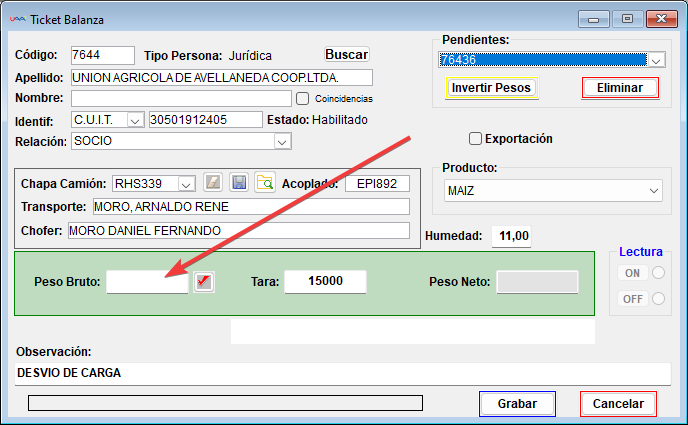This screenshot has height=425, width=688.
Task: Open the Chapa Camión dropdown RHS339
Action: pyautogui.click(x=185, y=184)
